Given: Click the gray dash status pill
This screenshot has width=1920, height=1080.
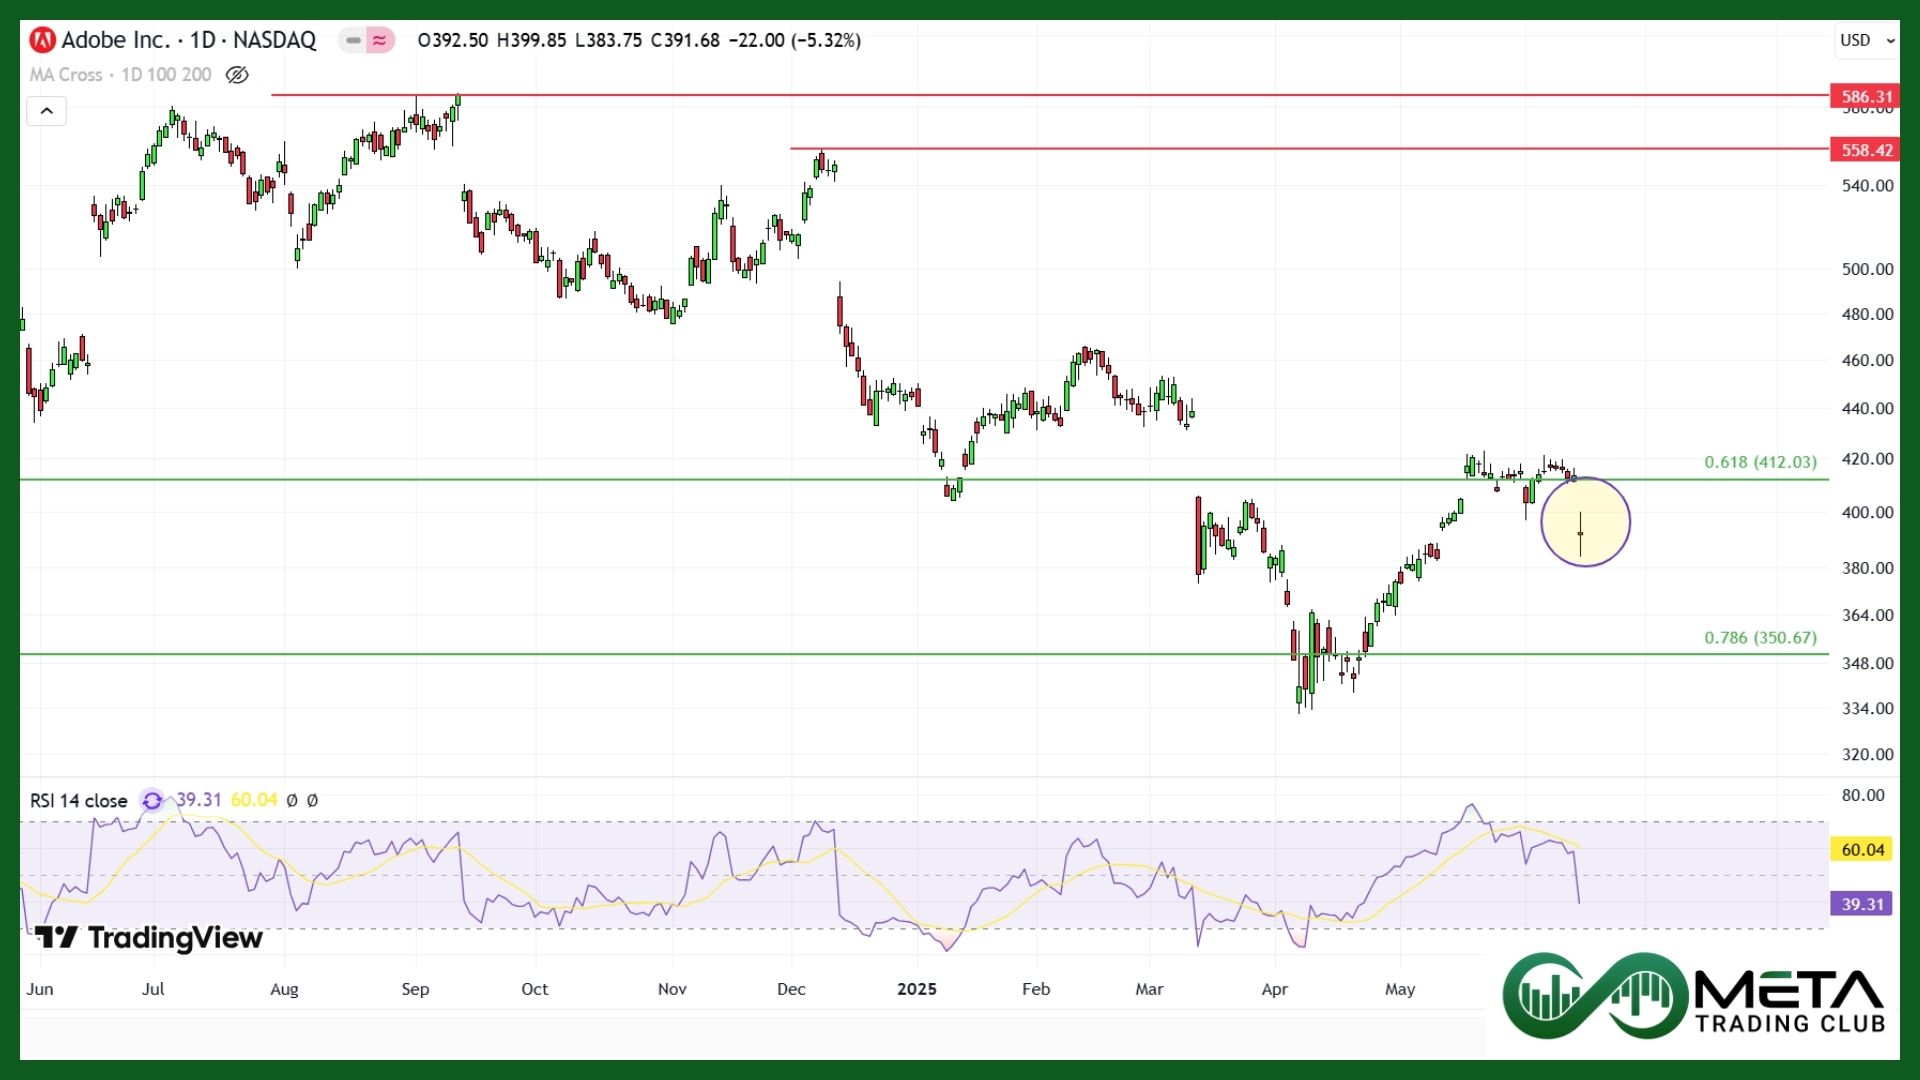Looking at the screenshot, I should point(353,40).
